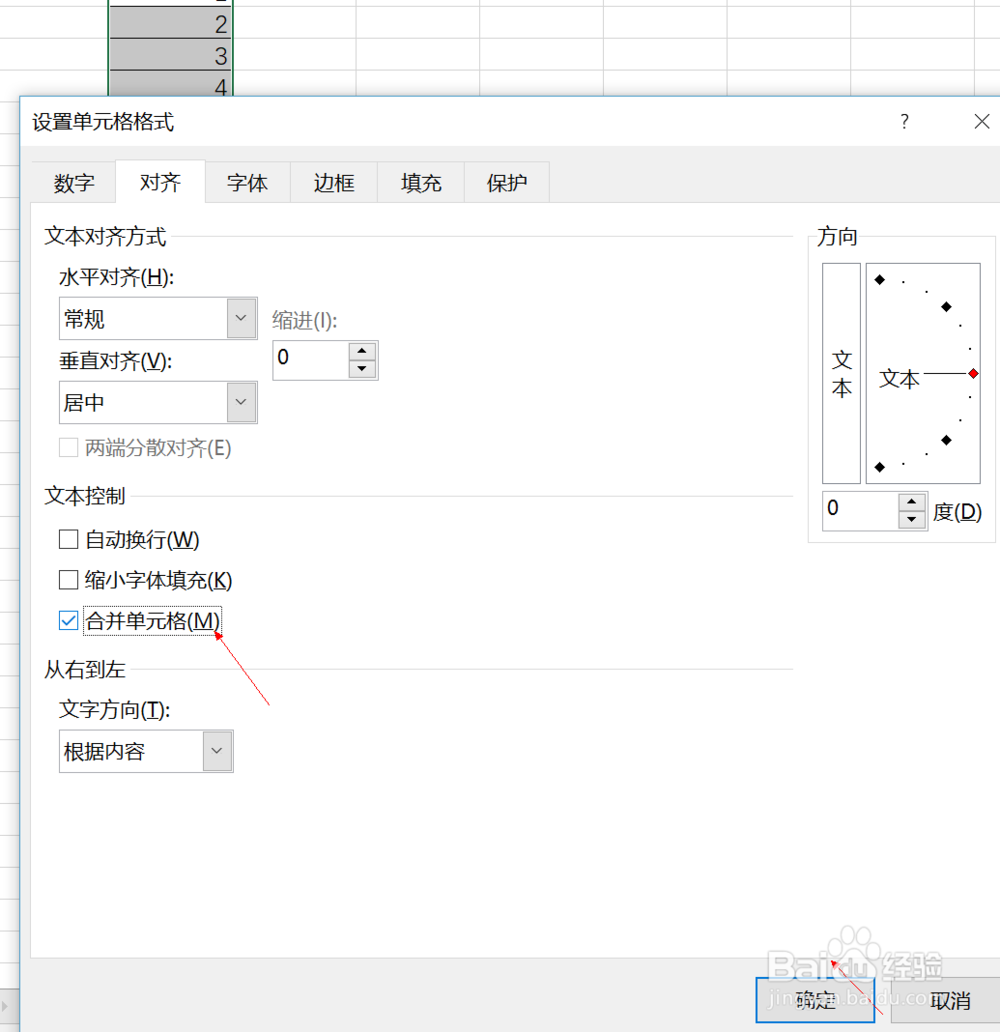Open the 填充 fill tab
The height and width of the screenshot is (1032, 1000).
(419, 182)
